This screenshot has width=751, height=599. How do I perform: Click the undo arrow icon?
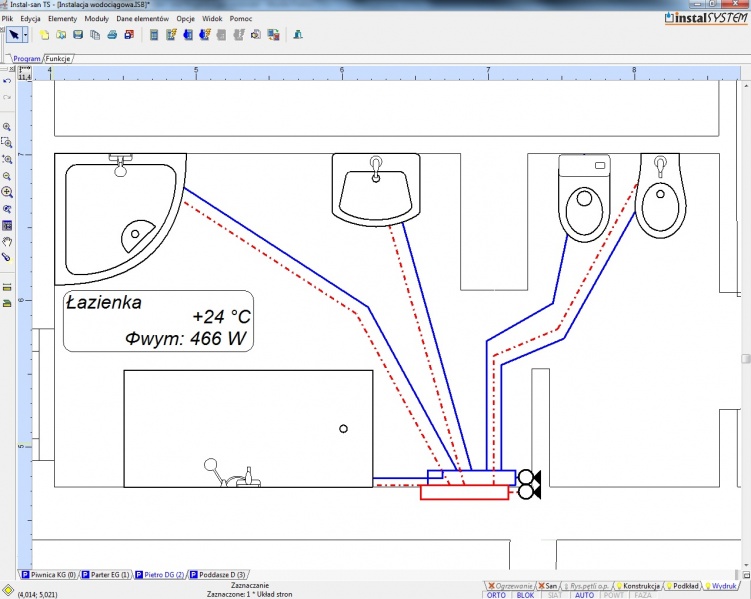[x=7, y=80]
